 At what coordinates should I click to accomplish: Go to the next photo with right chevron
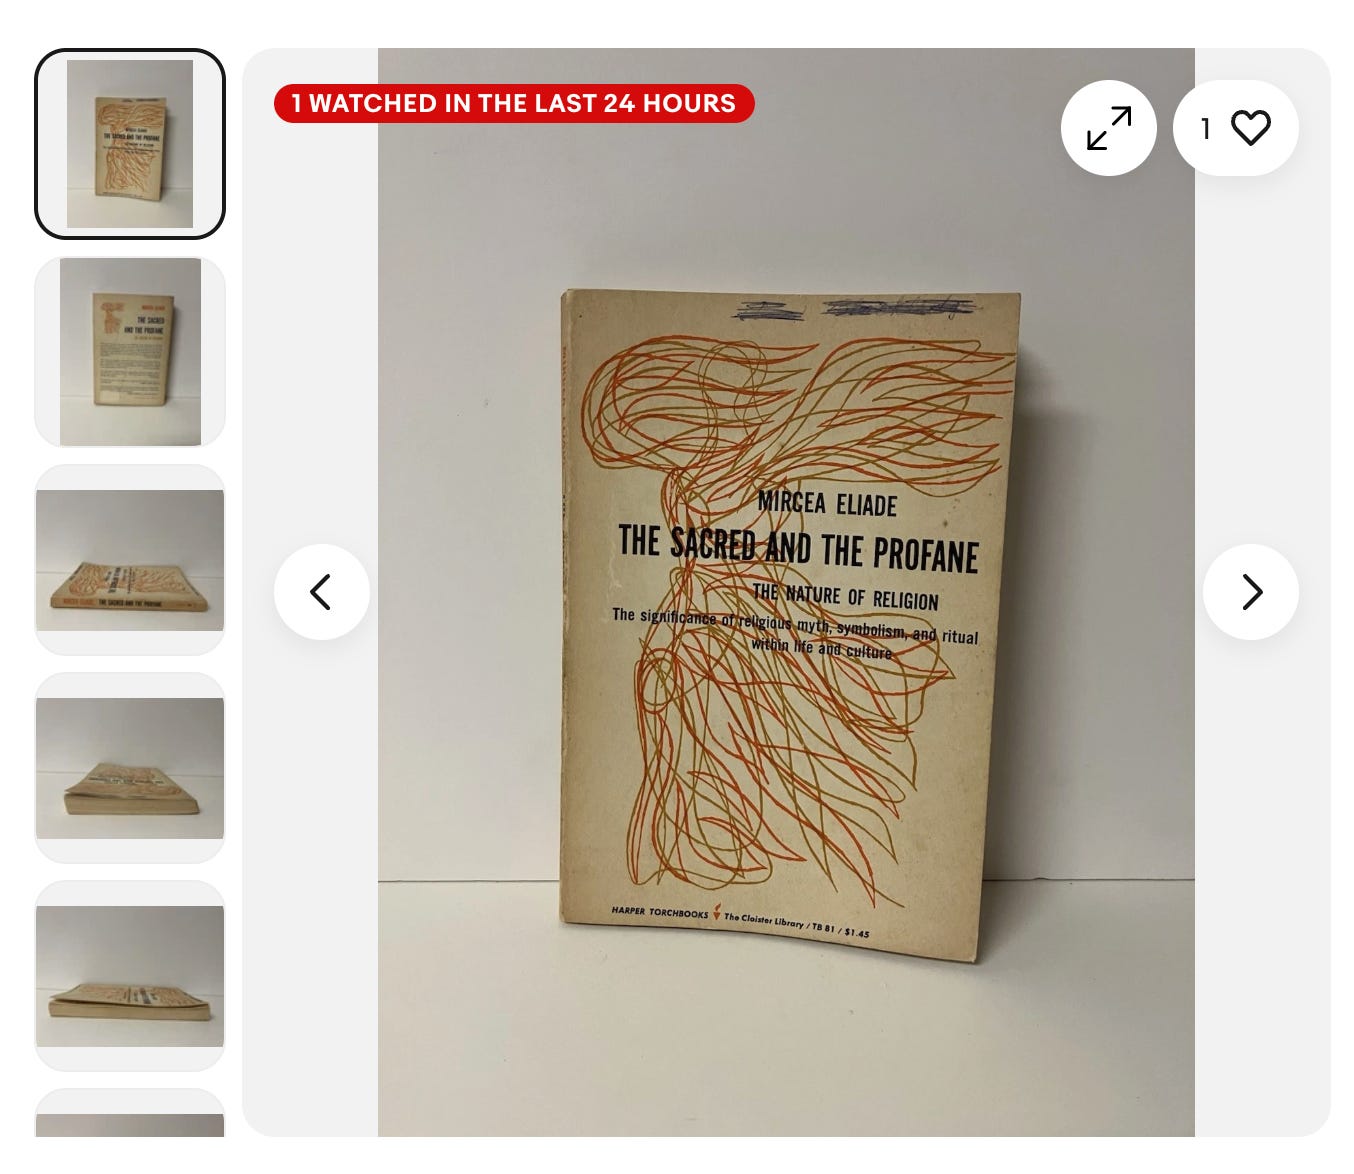tap(1251, 592)
